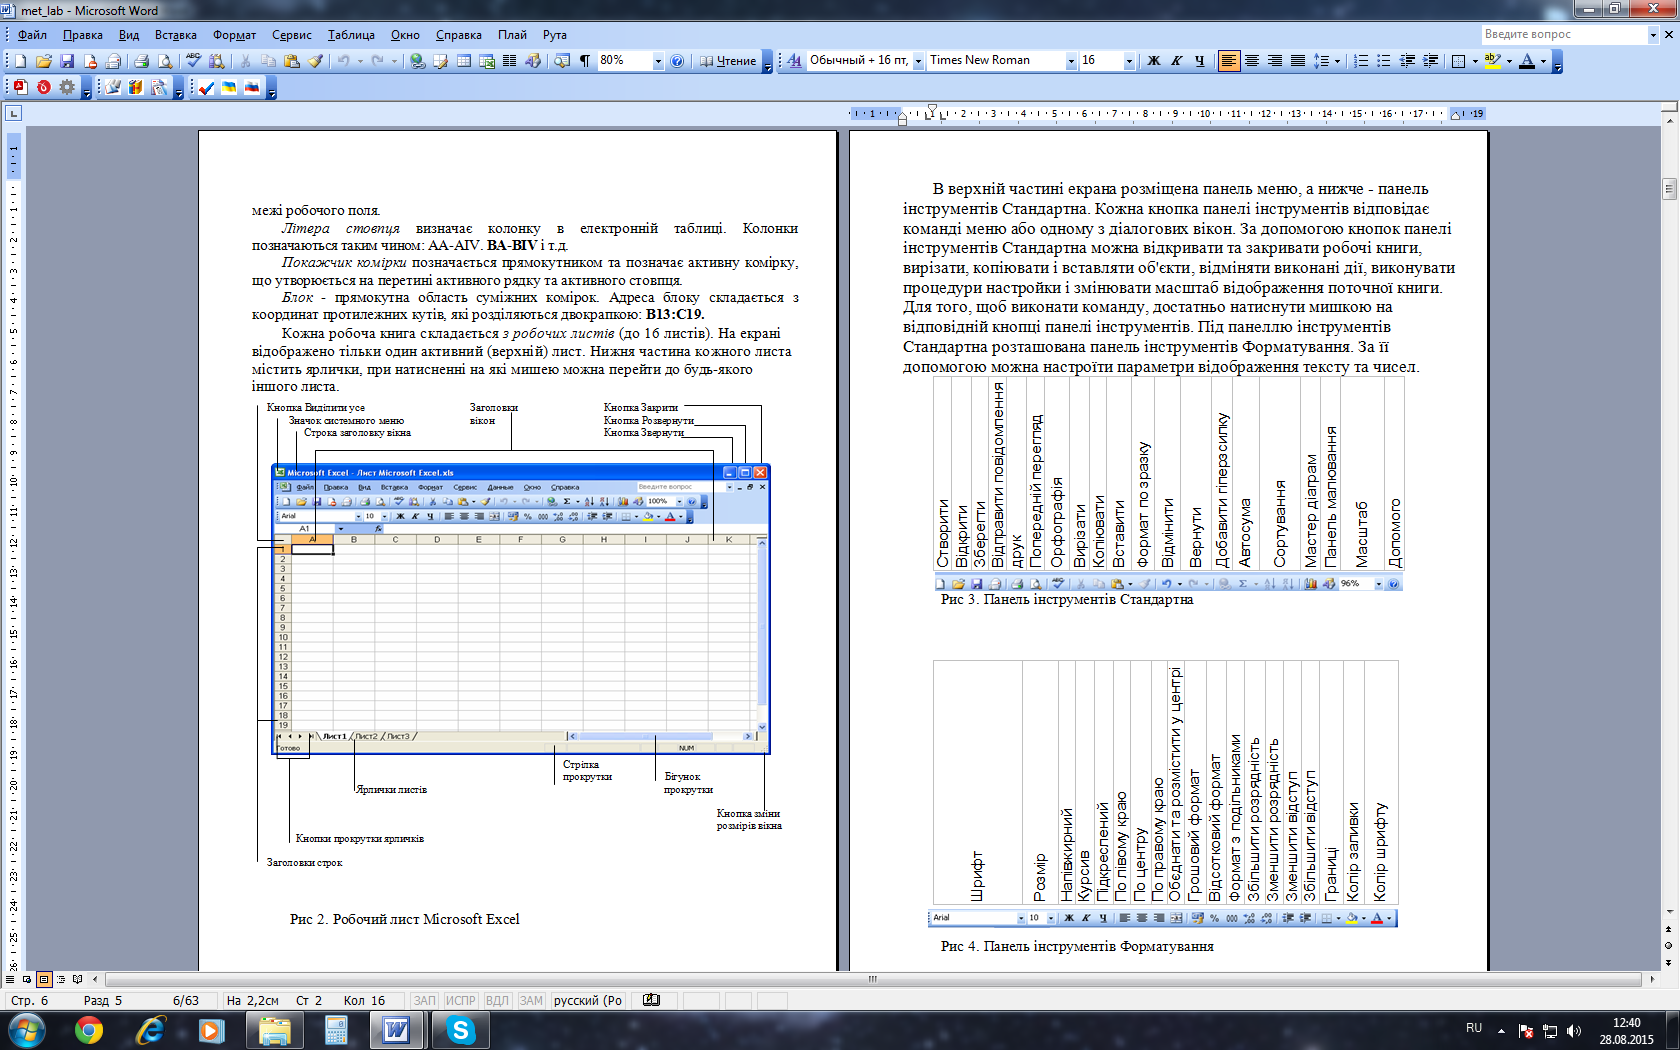This screenshot has height=1050, width=1680.
Task: Enable align right paragraph
Action: 1275,61
